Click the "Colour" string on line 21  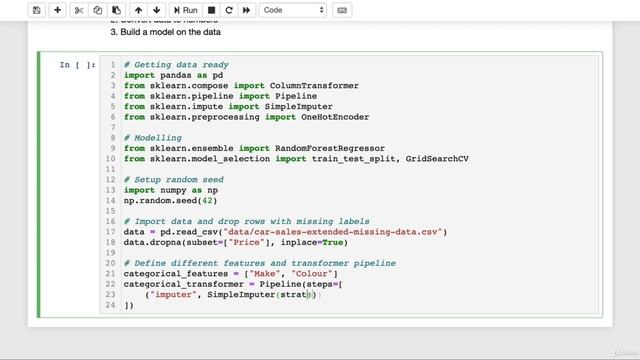click(x=312, y=274)
